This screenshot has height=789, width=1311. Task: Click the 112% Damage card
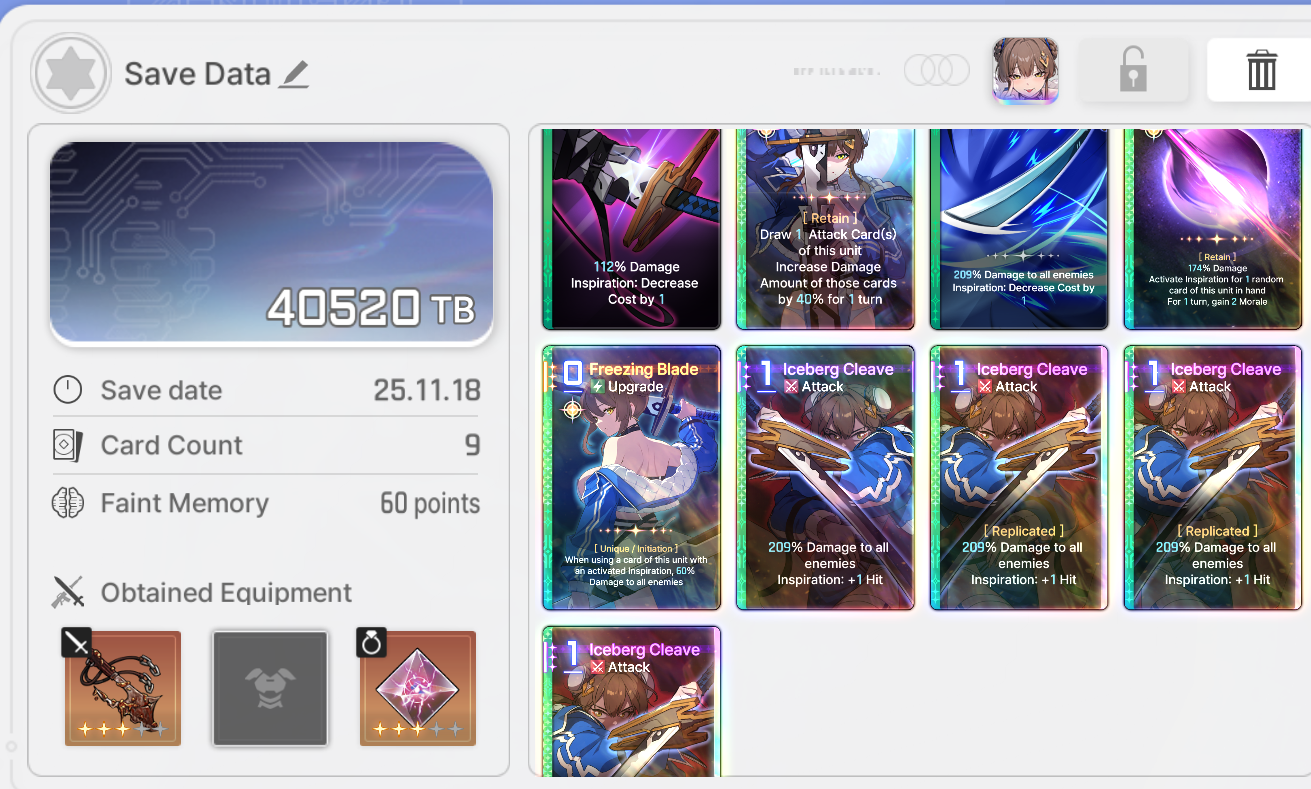coord(631,228)
